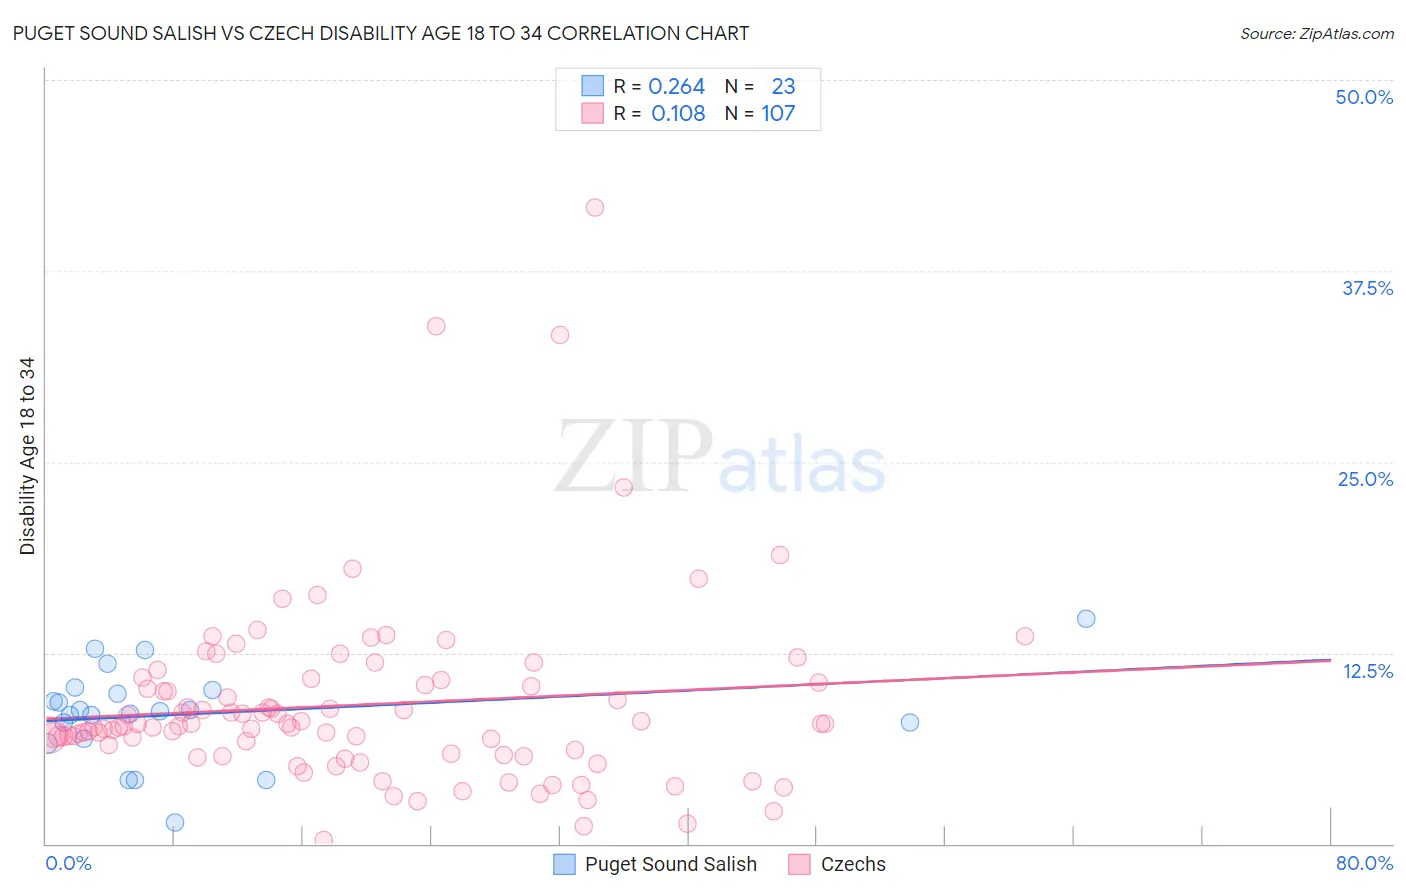Click the R value 0.264 text
The width and height of the screenshot is (1406, 892).
click(x=677, y=86)
